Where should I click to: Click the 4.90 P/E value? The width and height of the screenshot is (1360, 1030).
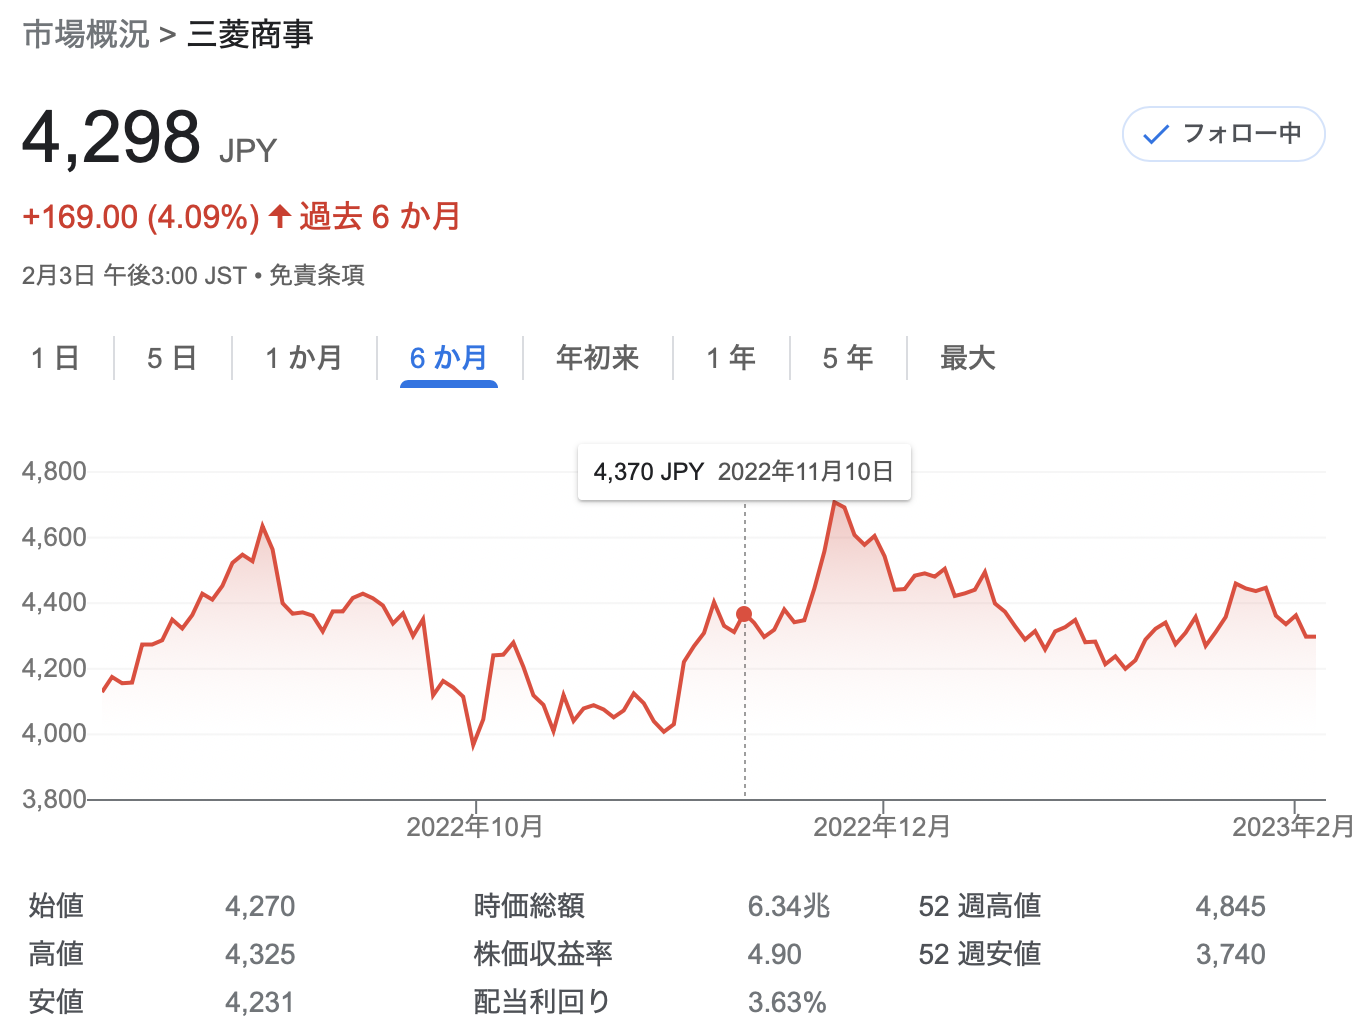(x=774, y=954)
